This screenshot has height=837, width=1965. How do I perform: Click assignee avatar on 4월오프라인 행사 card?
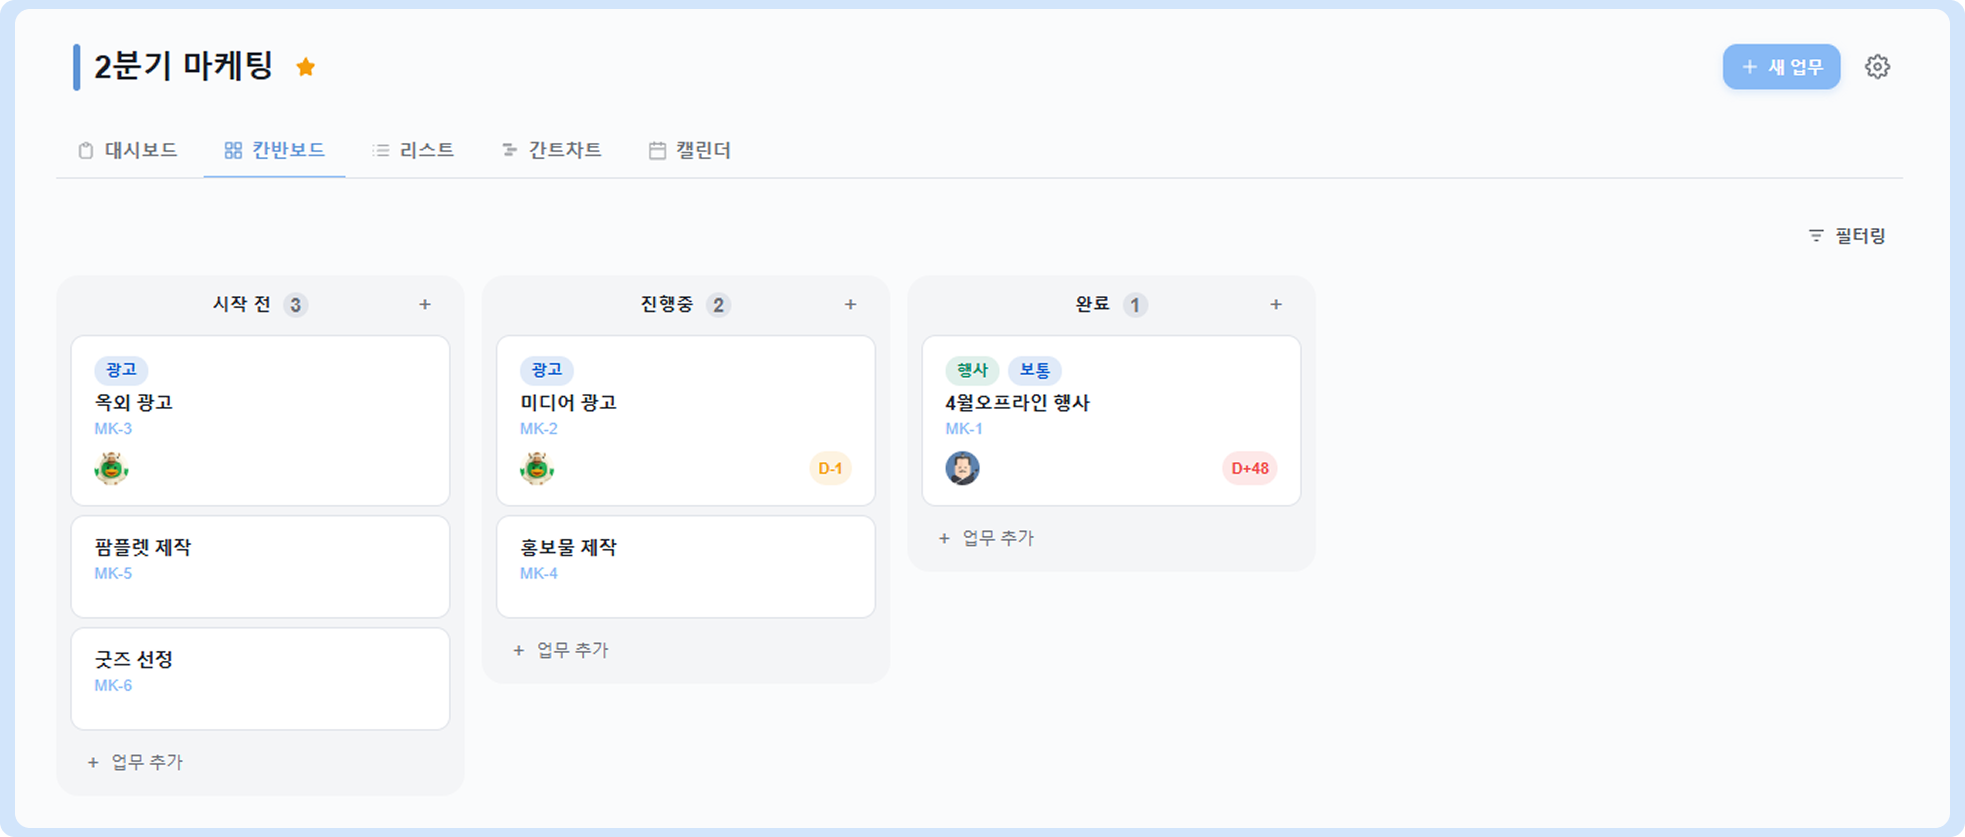pos(962,468)
